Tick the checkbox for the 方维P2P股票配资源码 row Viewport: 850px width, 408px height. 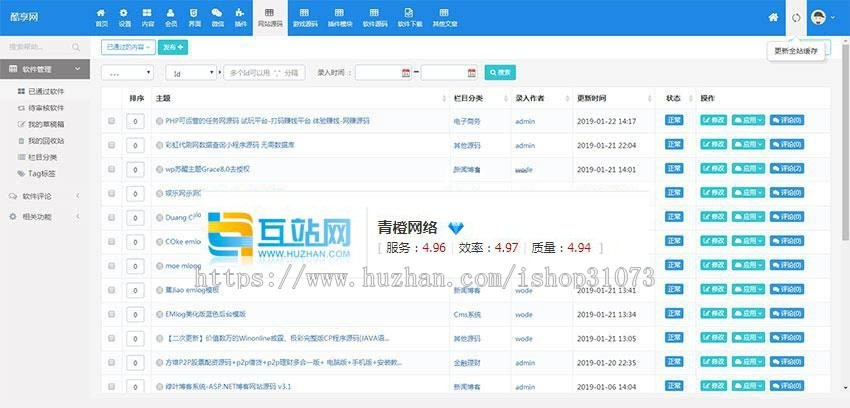(x=111, y=362)
